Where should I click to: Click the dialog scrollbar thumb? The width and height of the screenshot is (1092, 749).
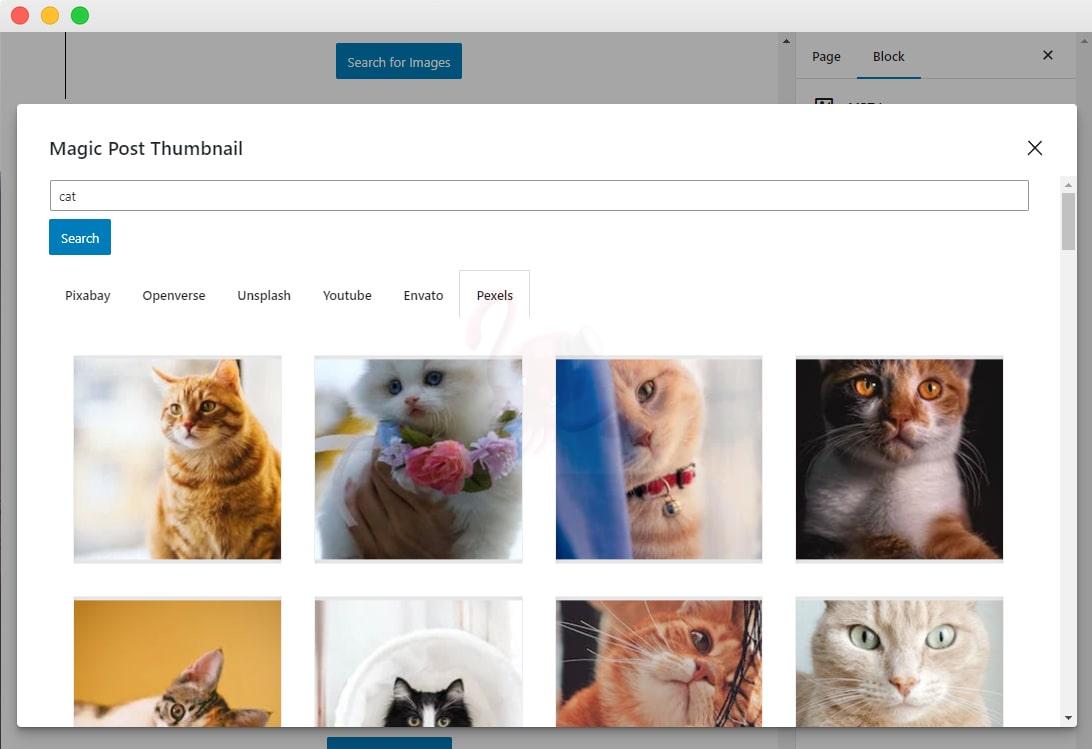(x=1068, y=222)
